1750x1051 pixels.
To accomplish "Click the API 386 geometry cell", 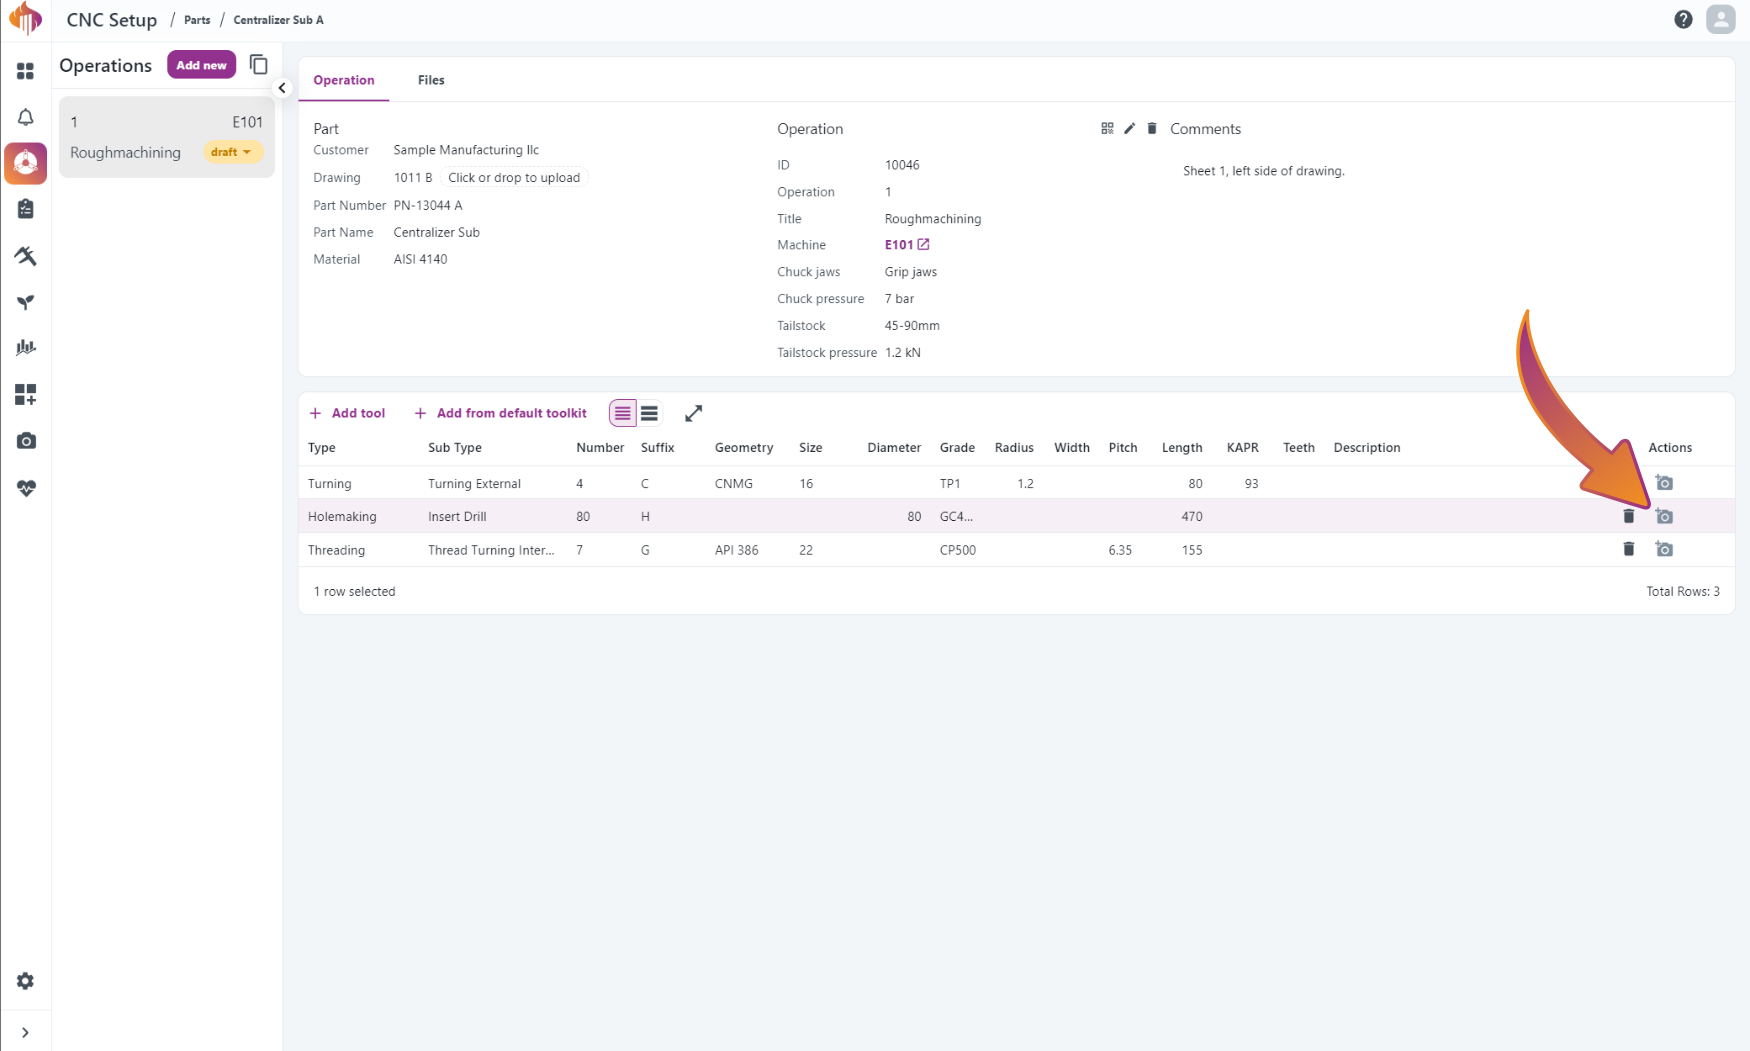I will 737,550.
